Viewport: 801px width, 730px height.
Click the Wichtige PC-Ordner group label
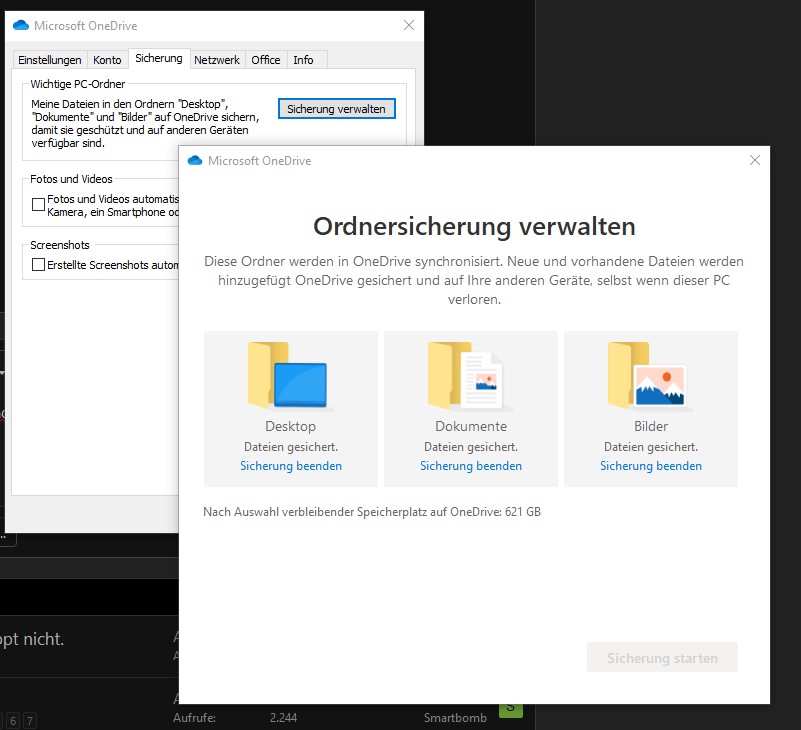coord(78,84)
